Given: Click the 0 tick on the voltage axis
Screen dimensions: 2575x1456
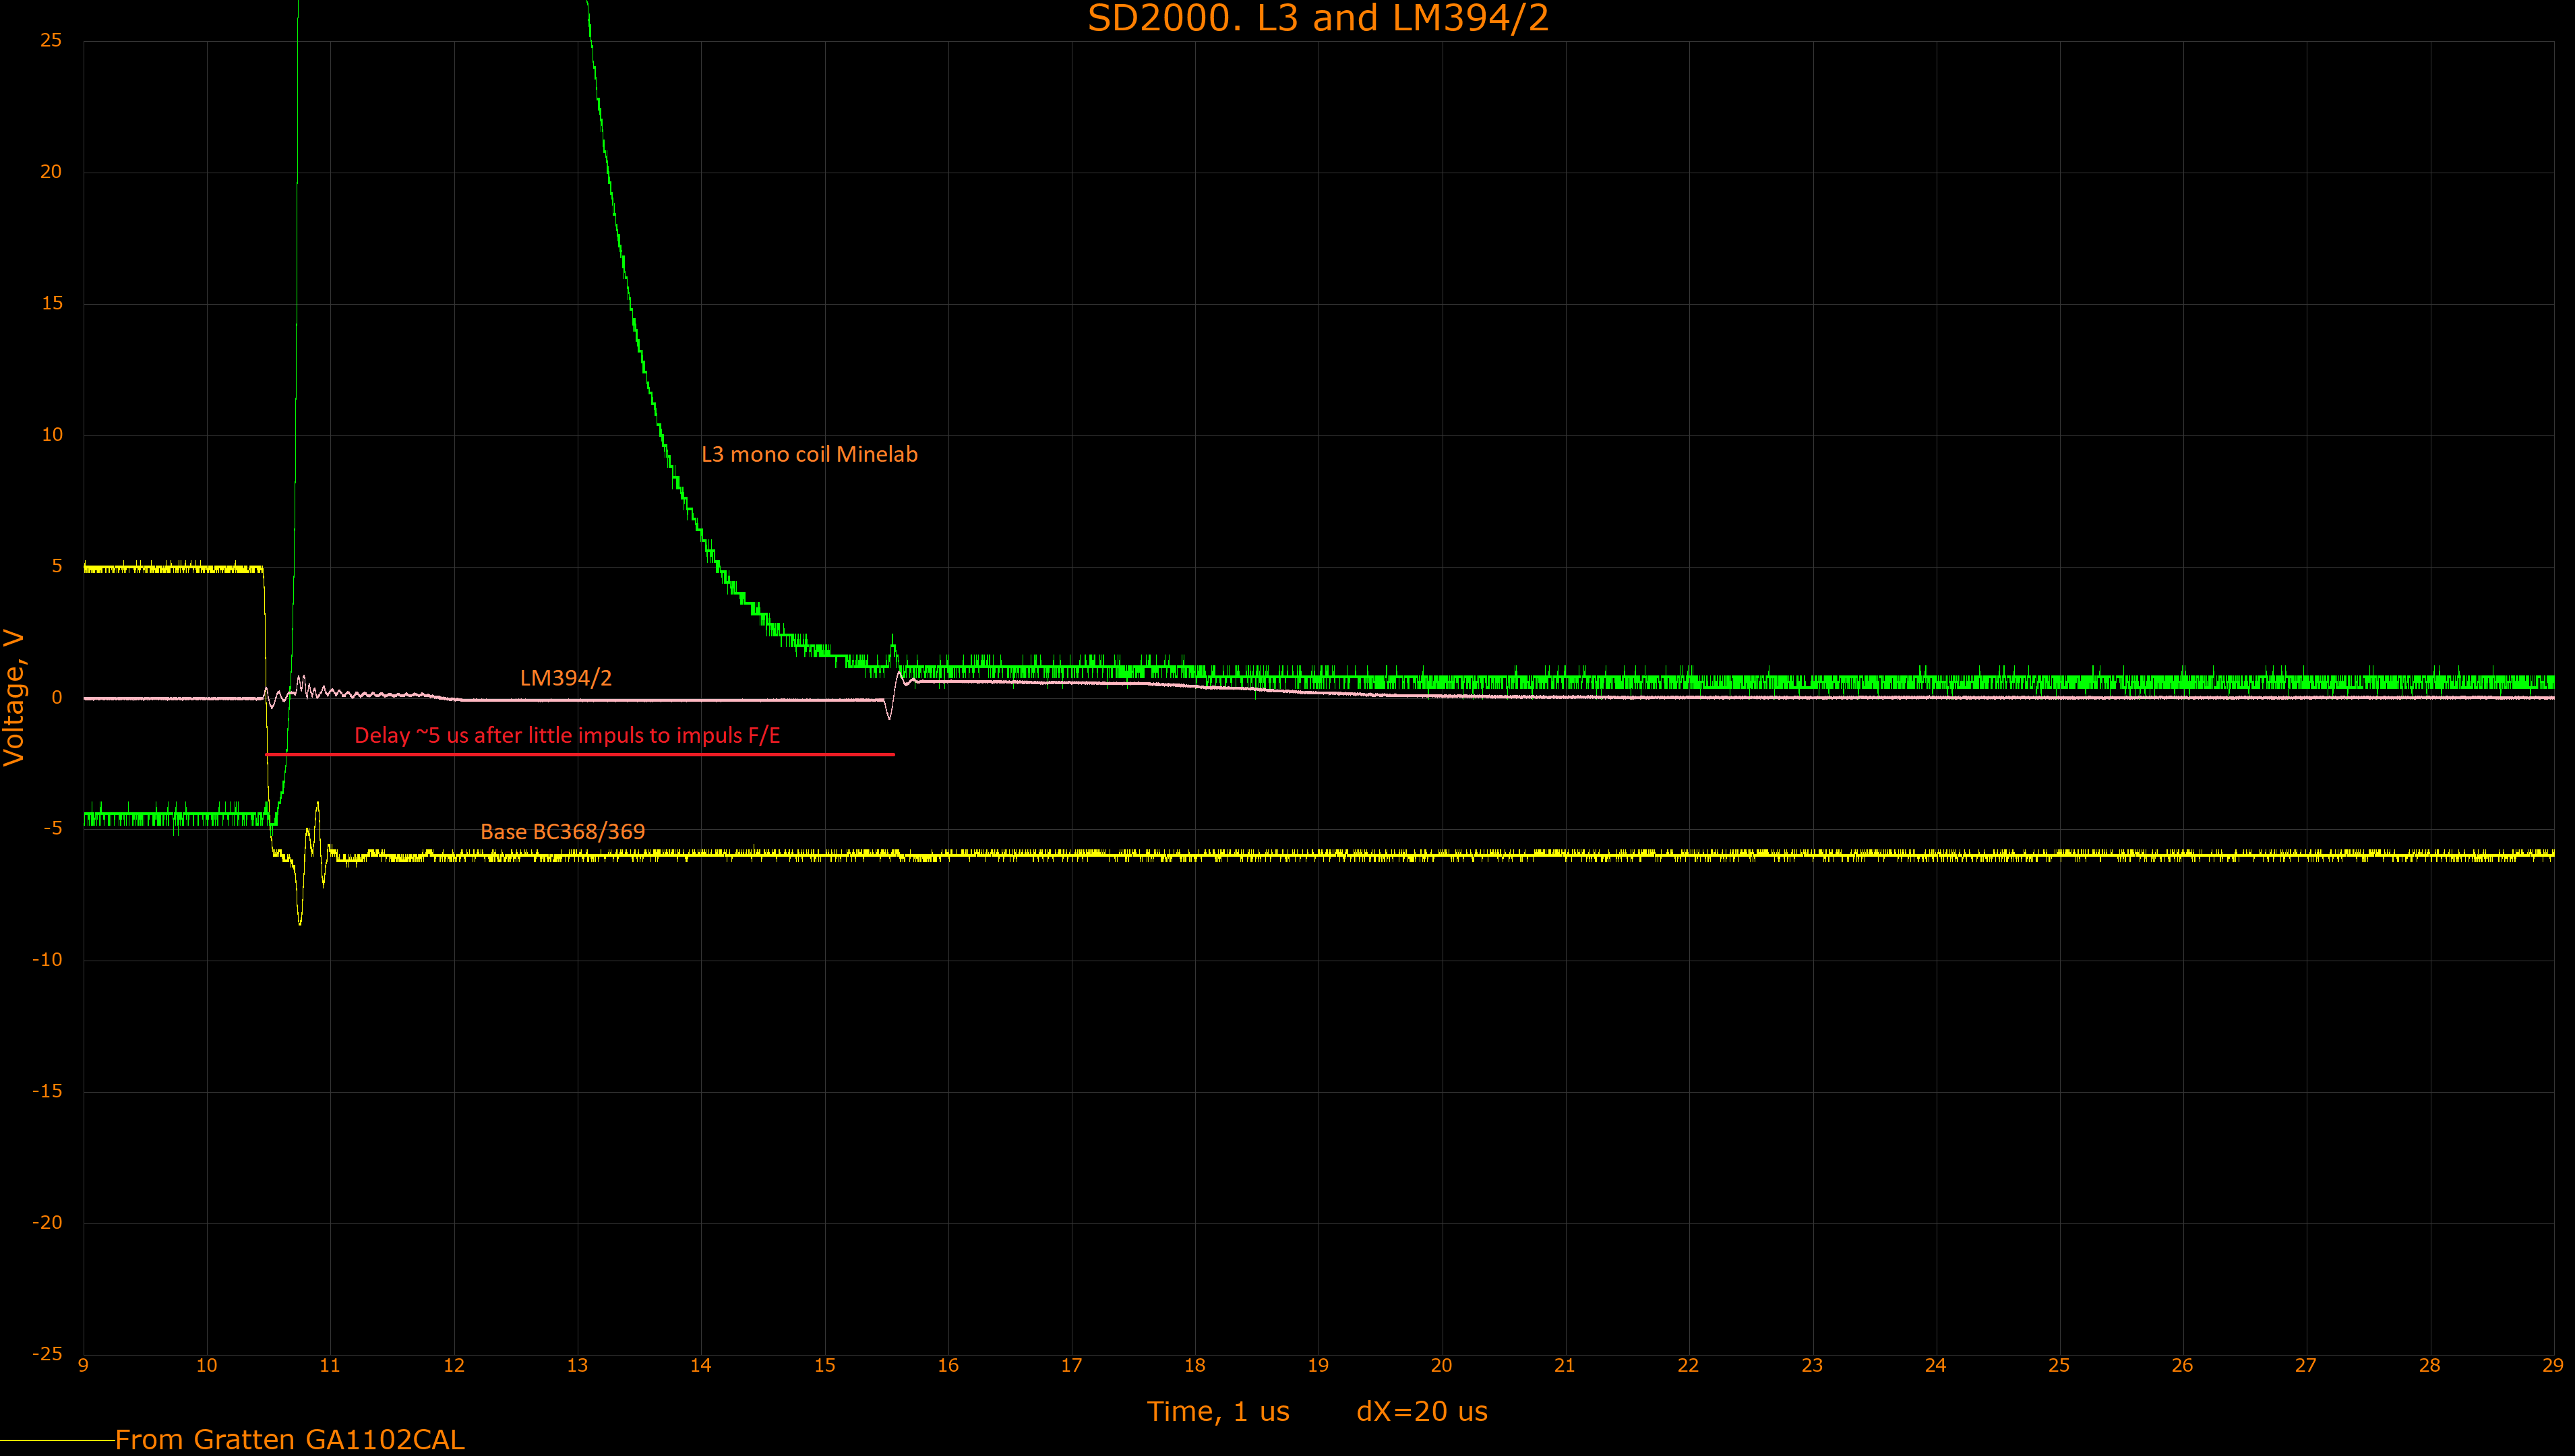Looking at the screenshot, I should 56,697.
